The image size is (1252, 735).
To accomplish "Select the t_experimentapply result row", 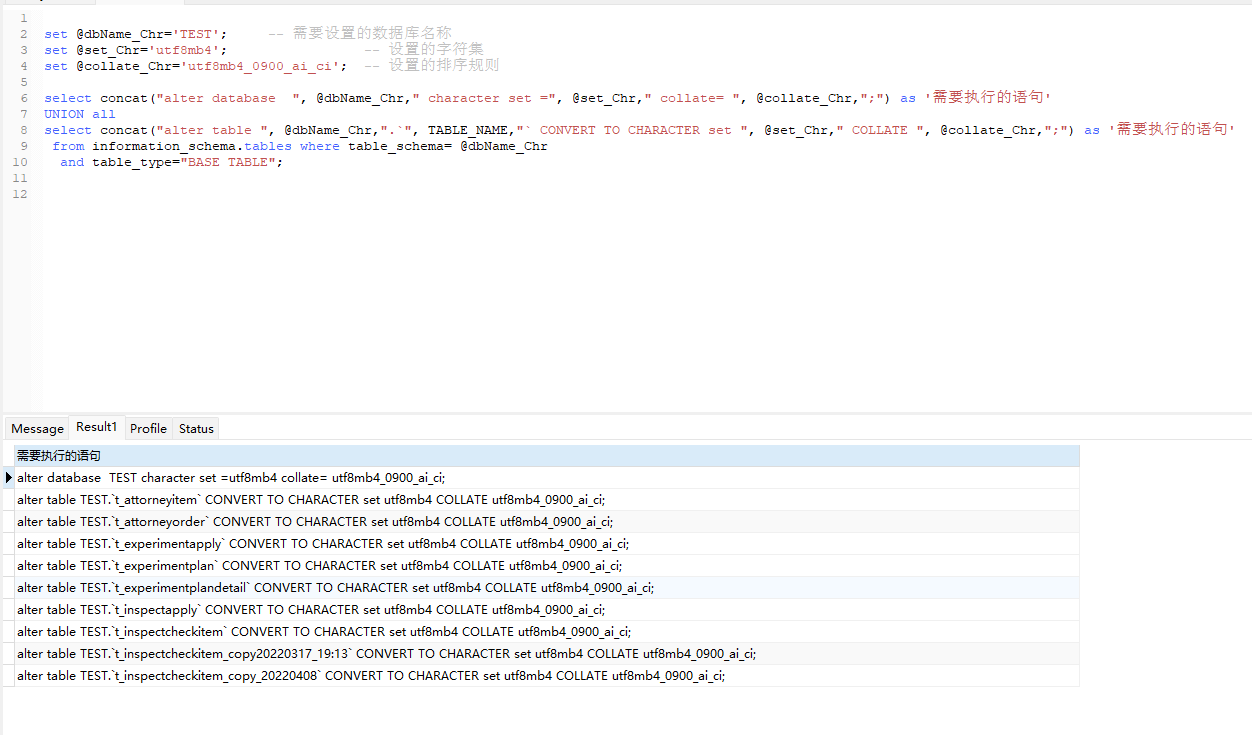I will point(547,543).
